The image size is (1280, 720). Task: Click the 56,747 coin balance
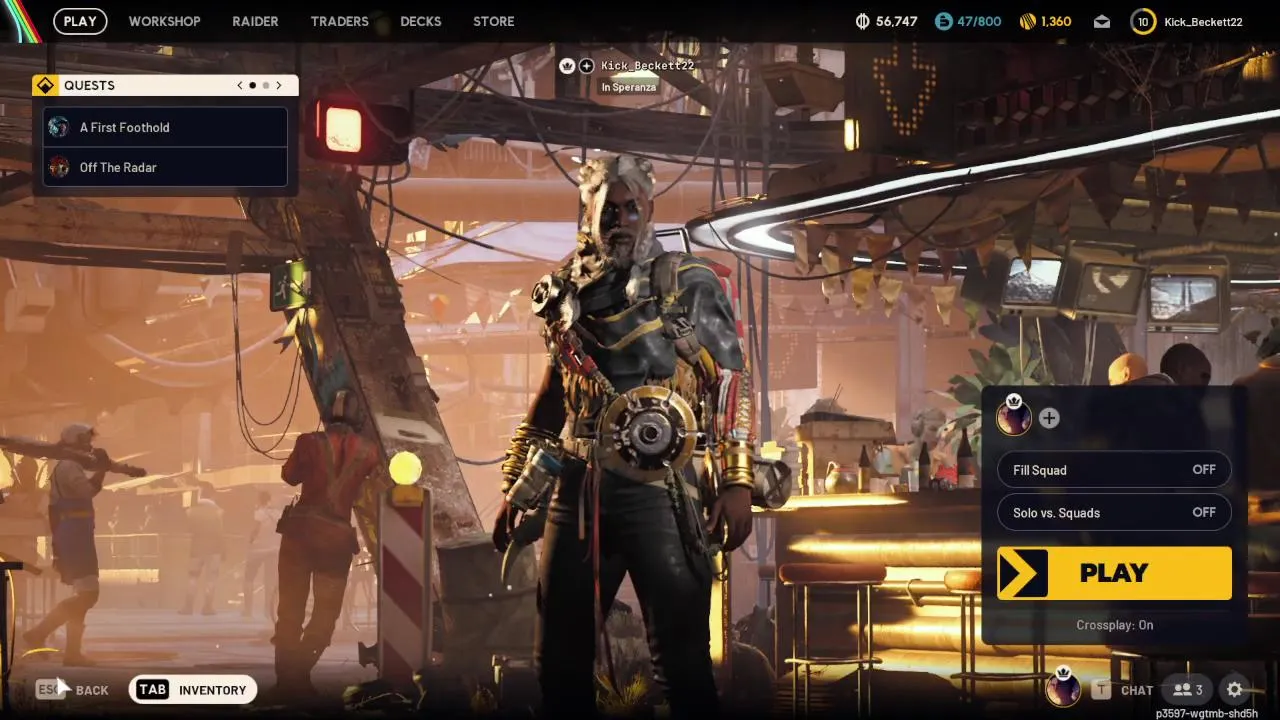[x=896, y=21]
